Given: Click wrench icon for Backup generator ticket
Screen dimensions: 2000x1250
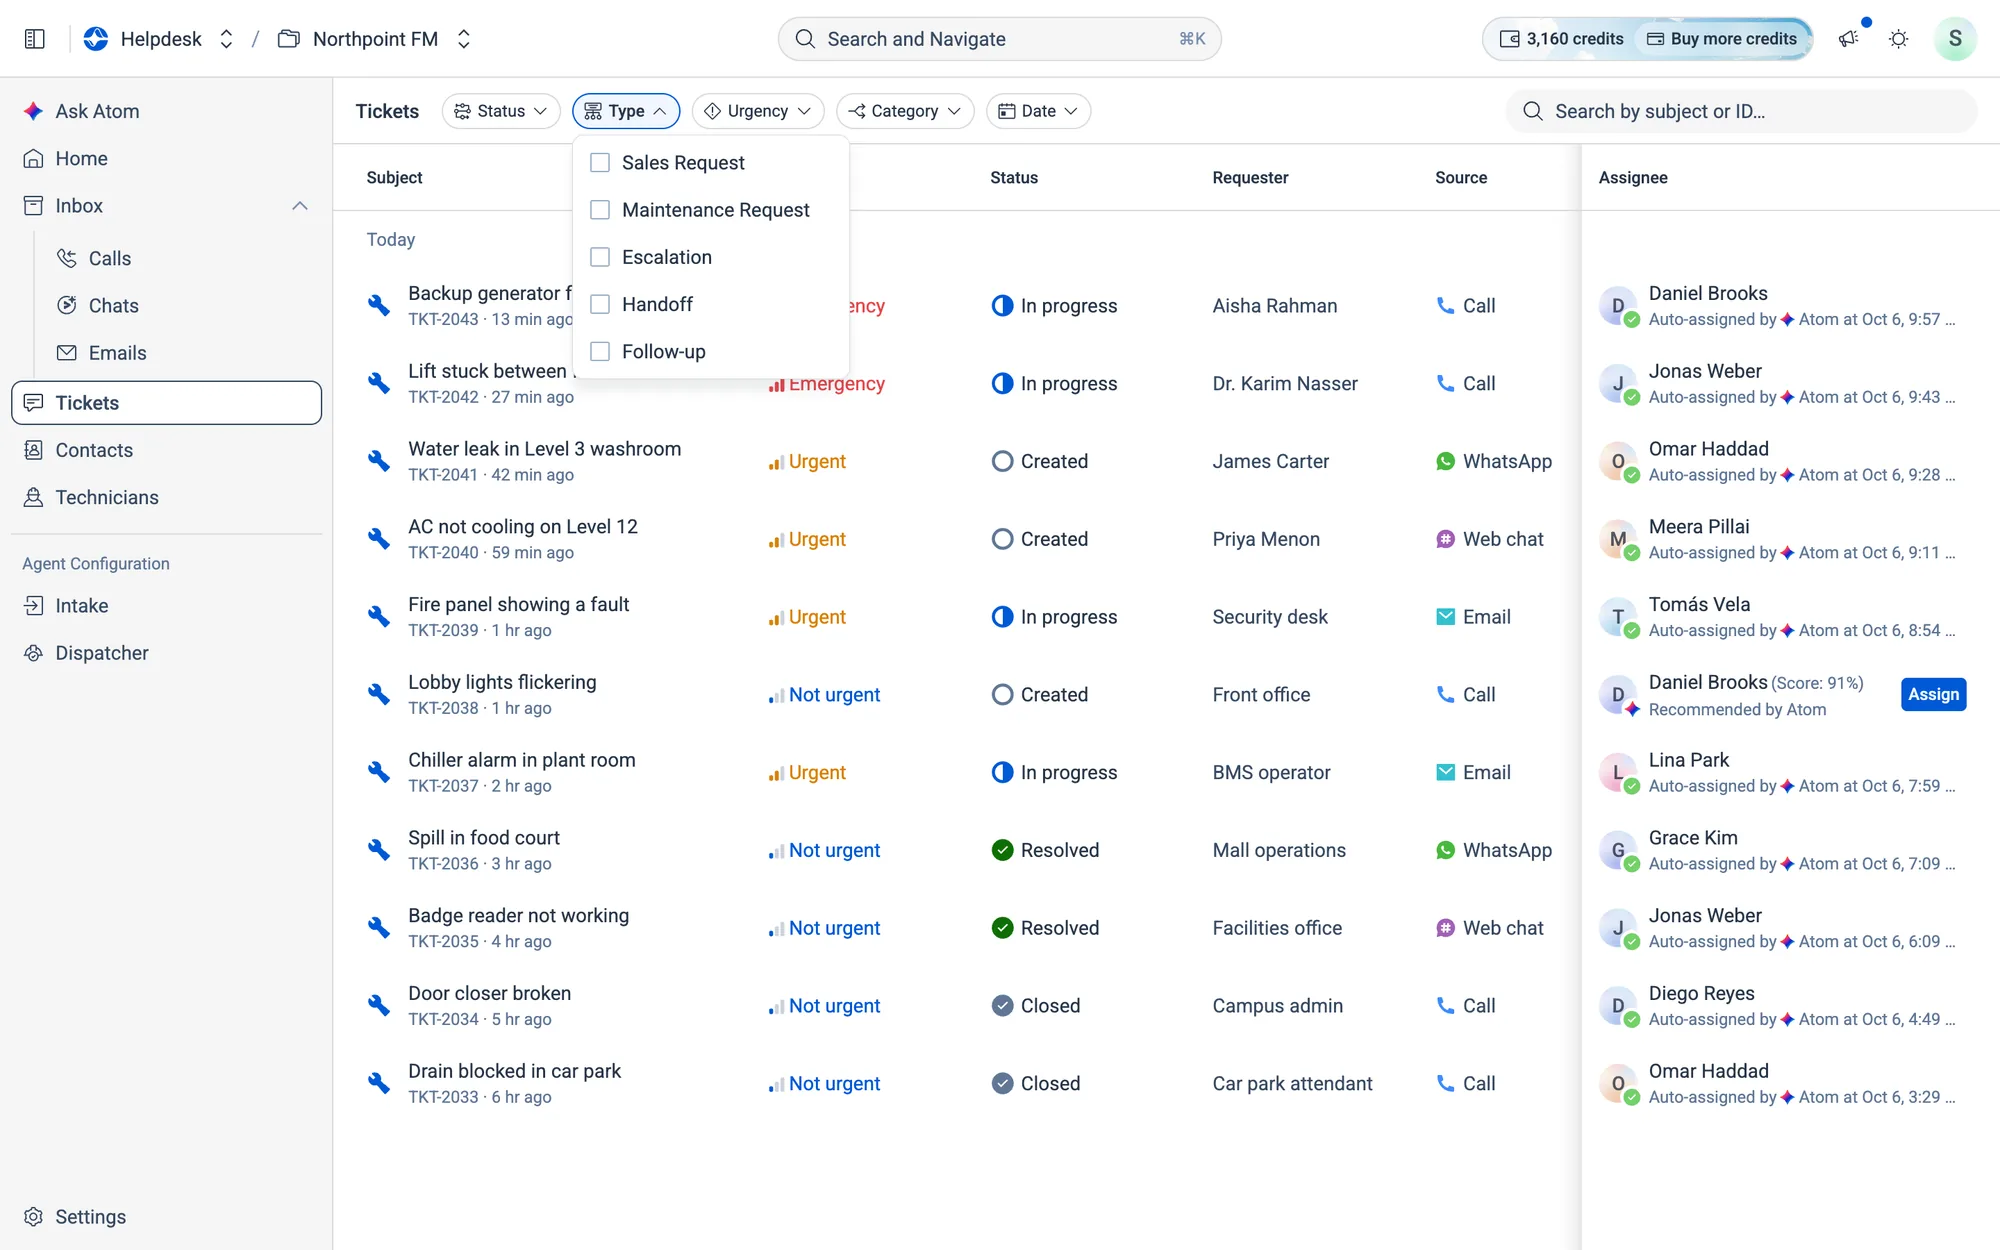Looking at the screenshot, I should (x=379, y=306).
